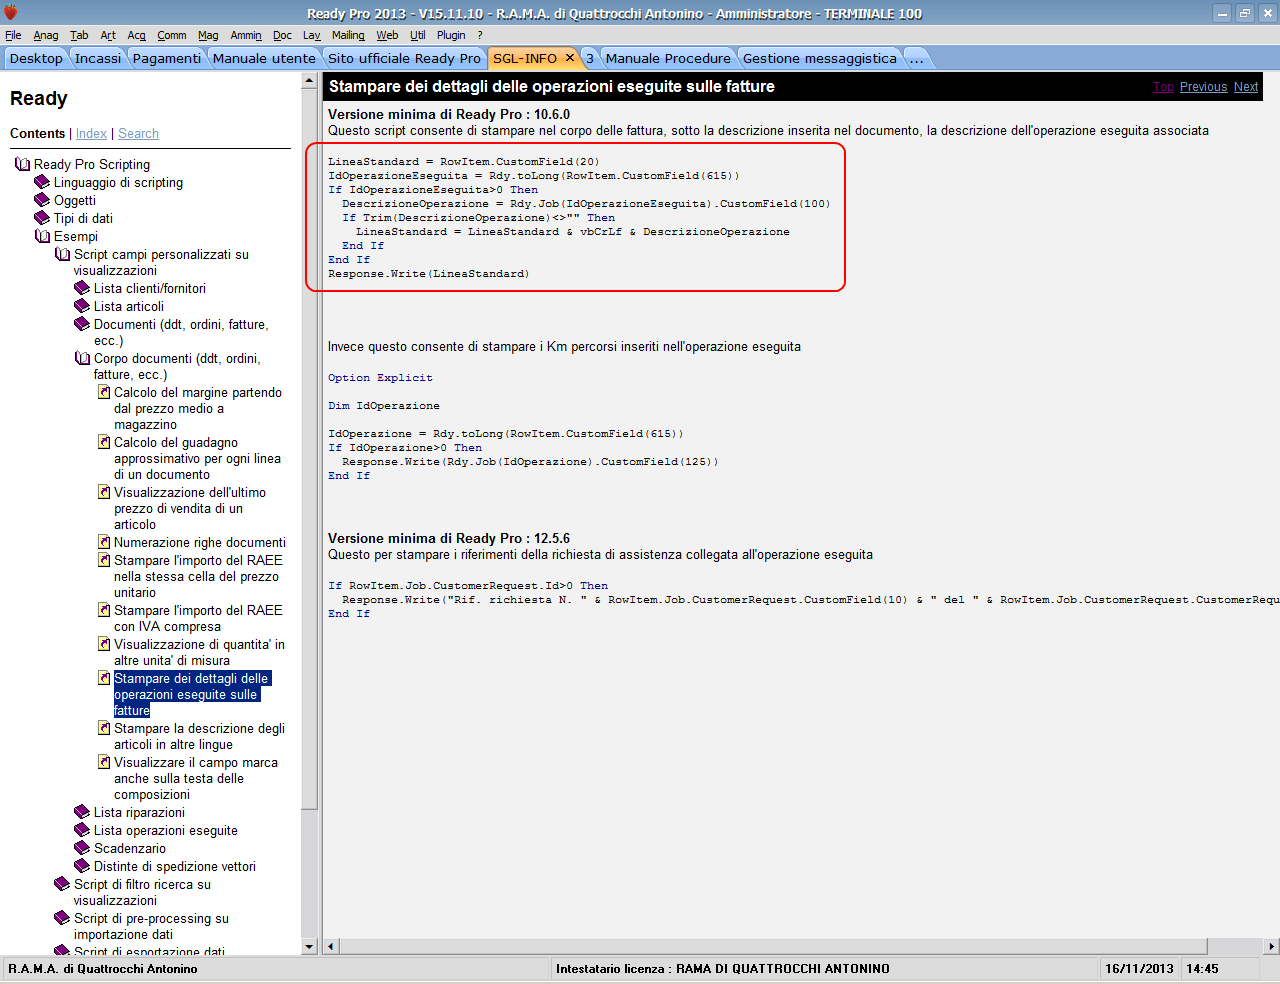Open Documenti (ddt, ordini, fatture) tree item

coord(181,332)
